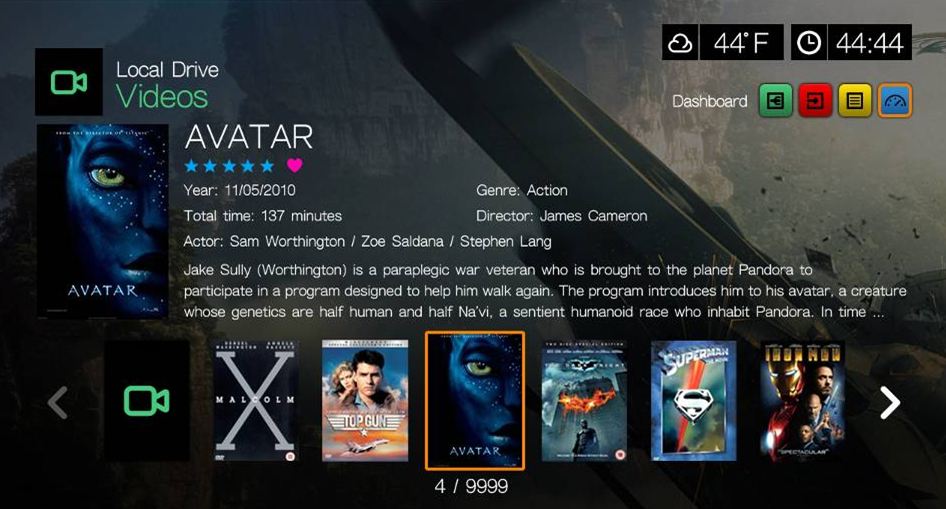The width and height of the screenshot is (946, 509).
Task: Select the green dashboard button
Action: pos(775,101)
